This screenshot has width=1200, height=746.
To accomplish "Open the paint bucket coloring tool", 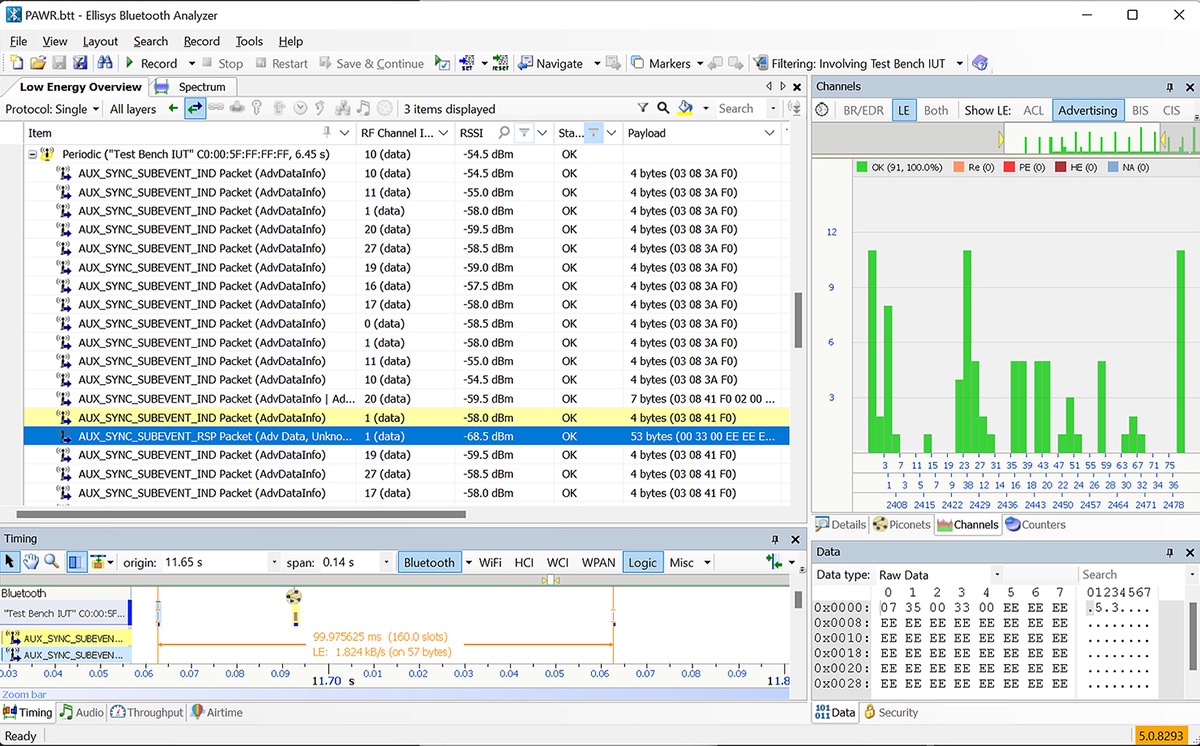I will coord(685,108).
